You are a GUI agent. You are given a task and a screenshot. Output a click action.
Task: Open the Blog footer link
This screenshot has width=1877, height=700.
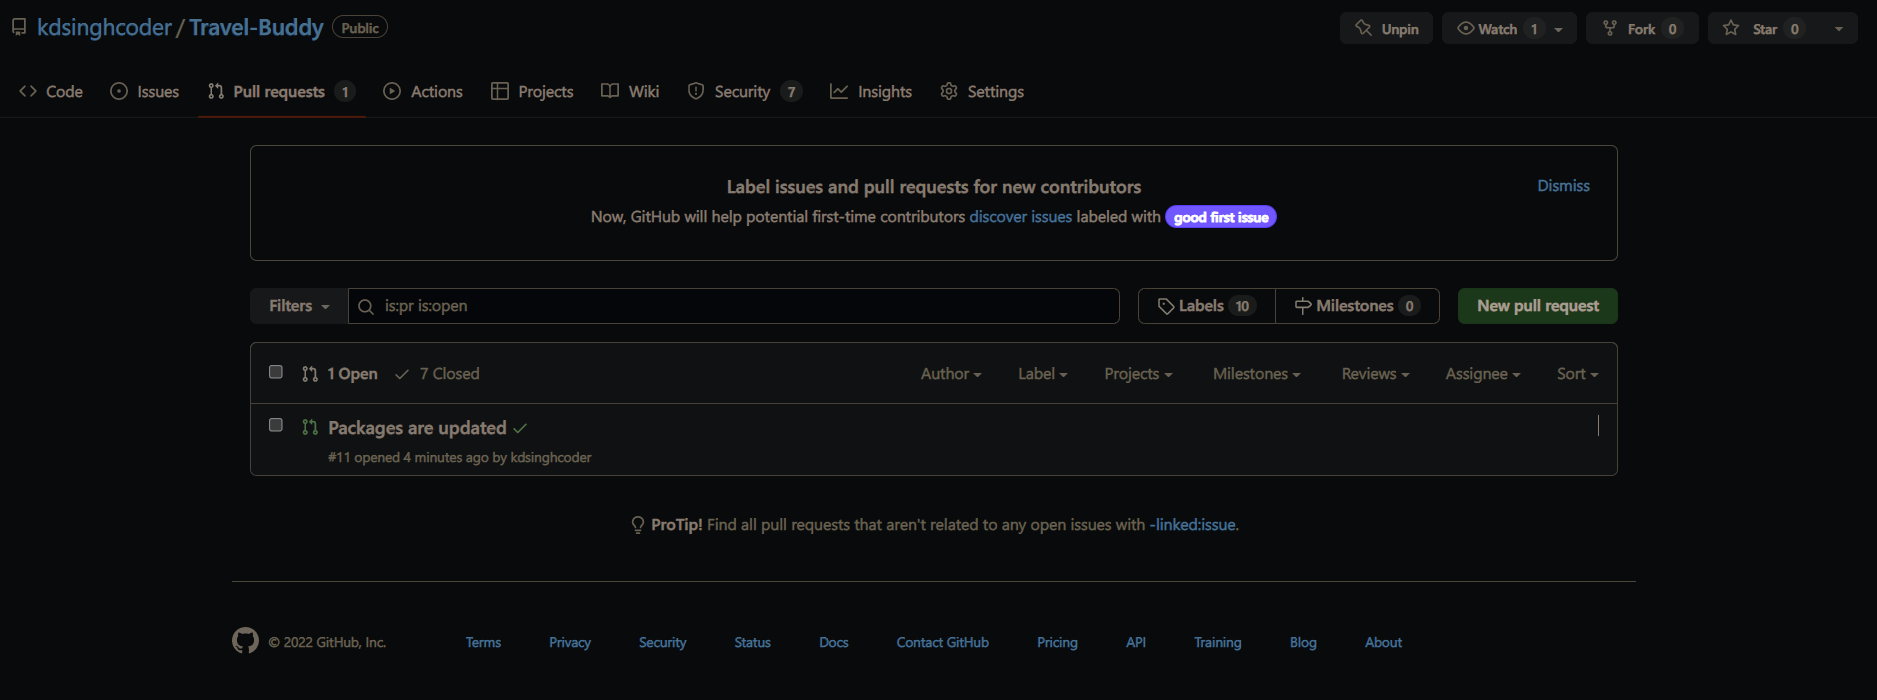(1303, 643)
